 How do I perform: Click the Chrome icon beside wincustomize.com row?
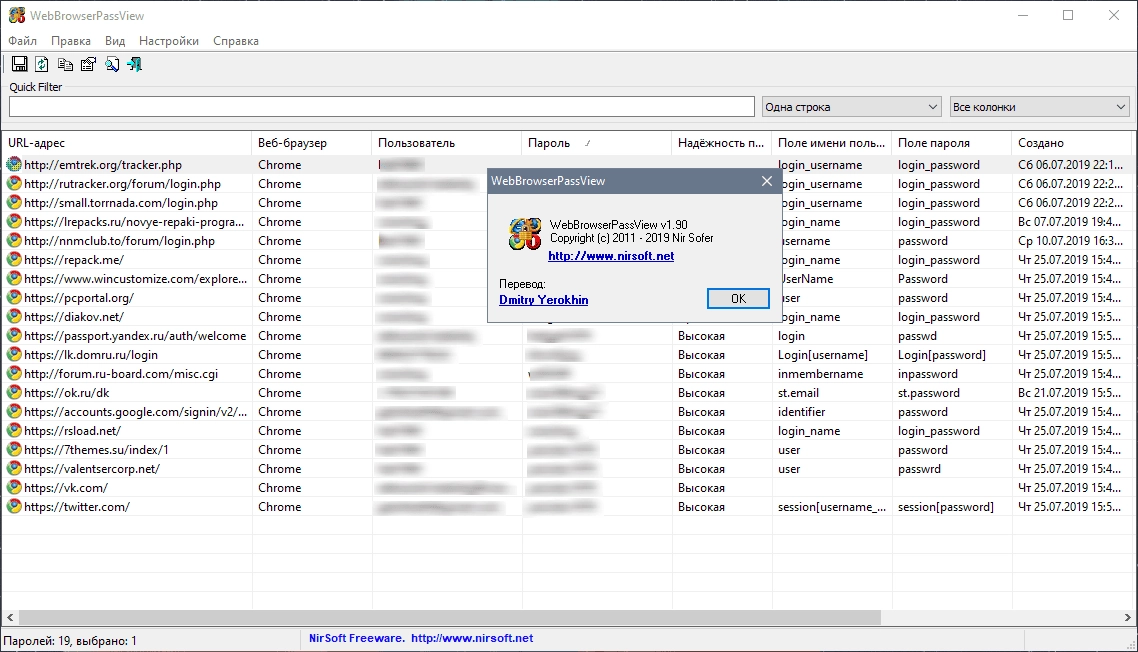coord(14,278)
